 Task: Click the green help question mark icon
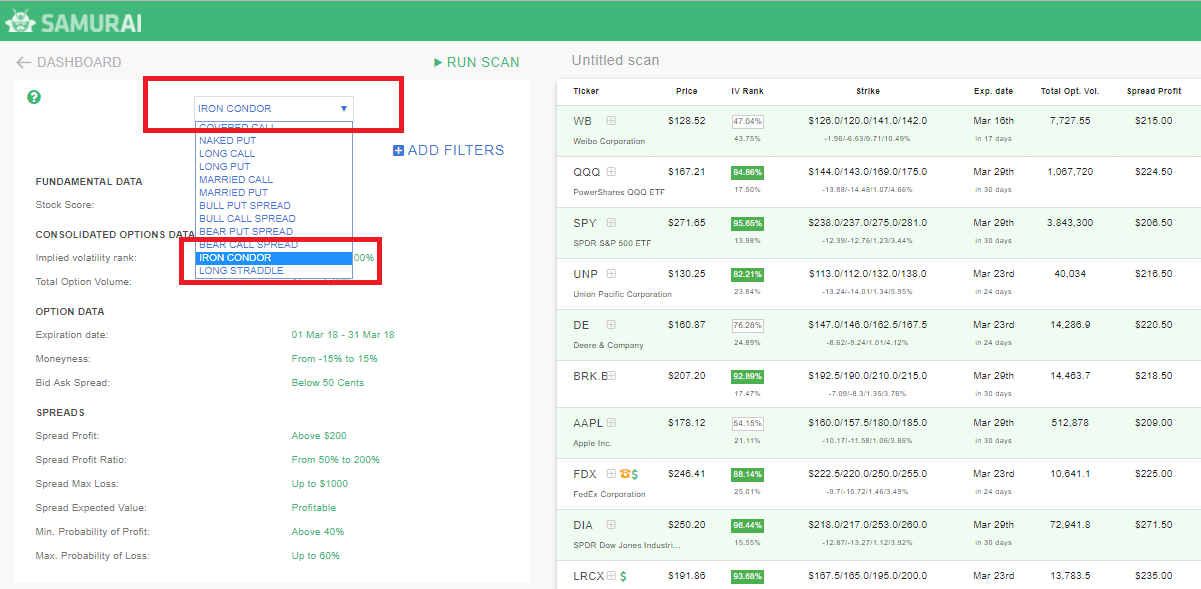click(33, 97)
